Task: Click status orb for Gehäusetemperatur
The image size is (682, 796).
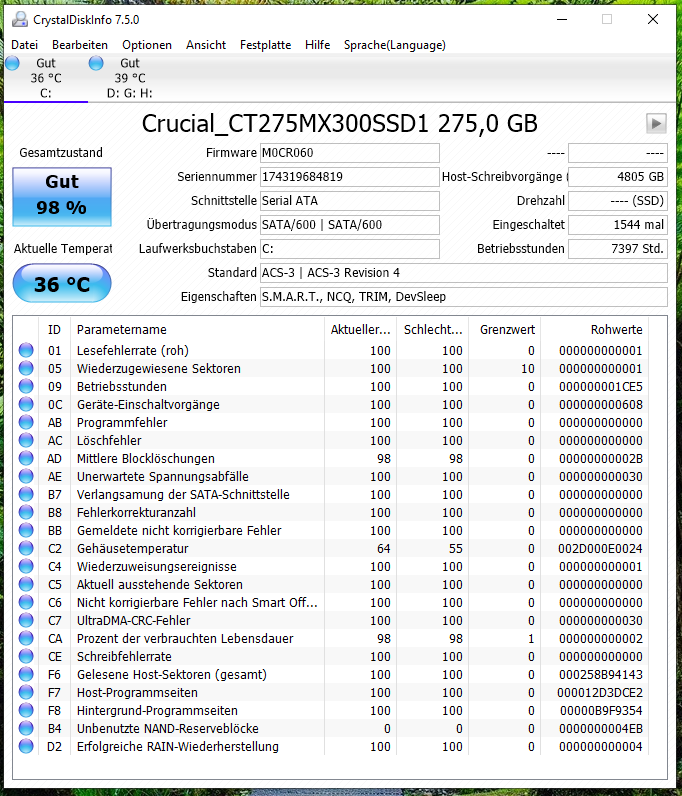Action: coord(26,548)
